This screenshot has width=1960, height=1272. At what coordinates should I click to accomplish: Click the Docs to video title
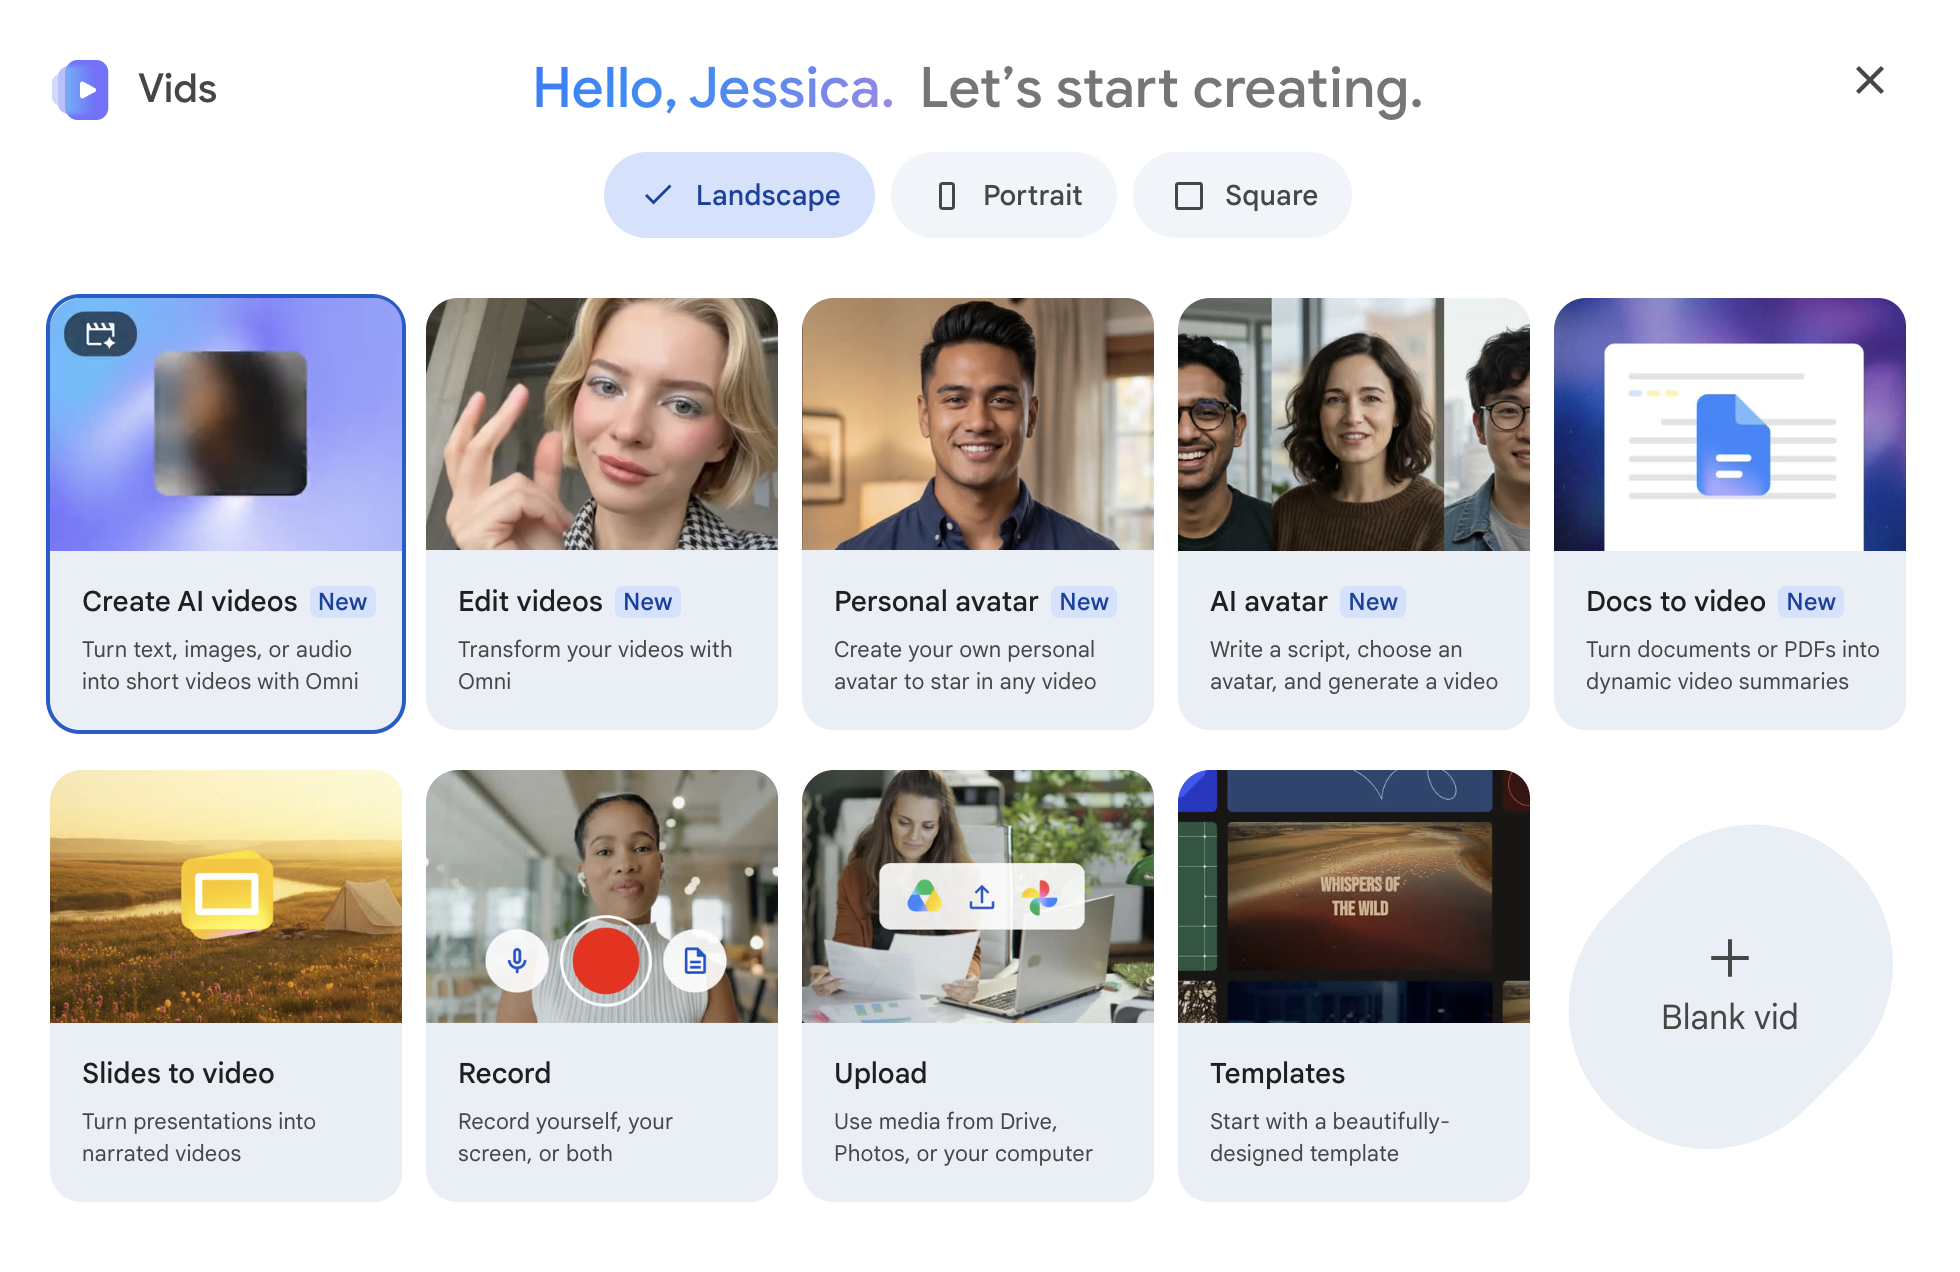tap(1676, 601)
